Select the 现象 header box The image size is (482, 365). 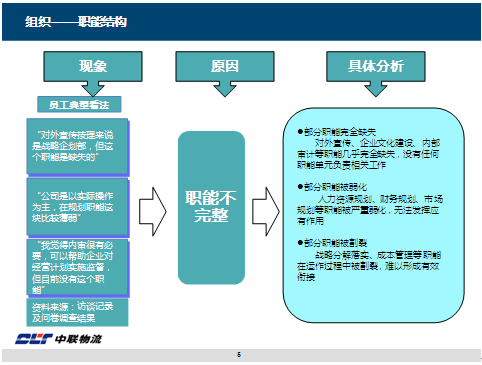93,66
